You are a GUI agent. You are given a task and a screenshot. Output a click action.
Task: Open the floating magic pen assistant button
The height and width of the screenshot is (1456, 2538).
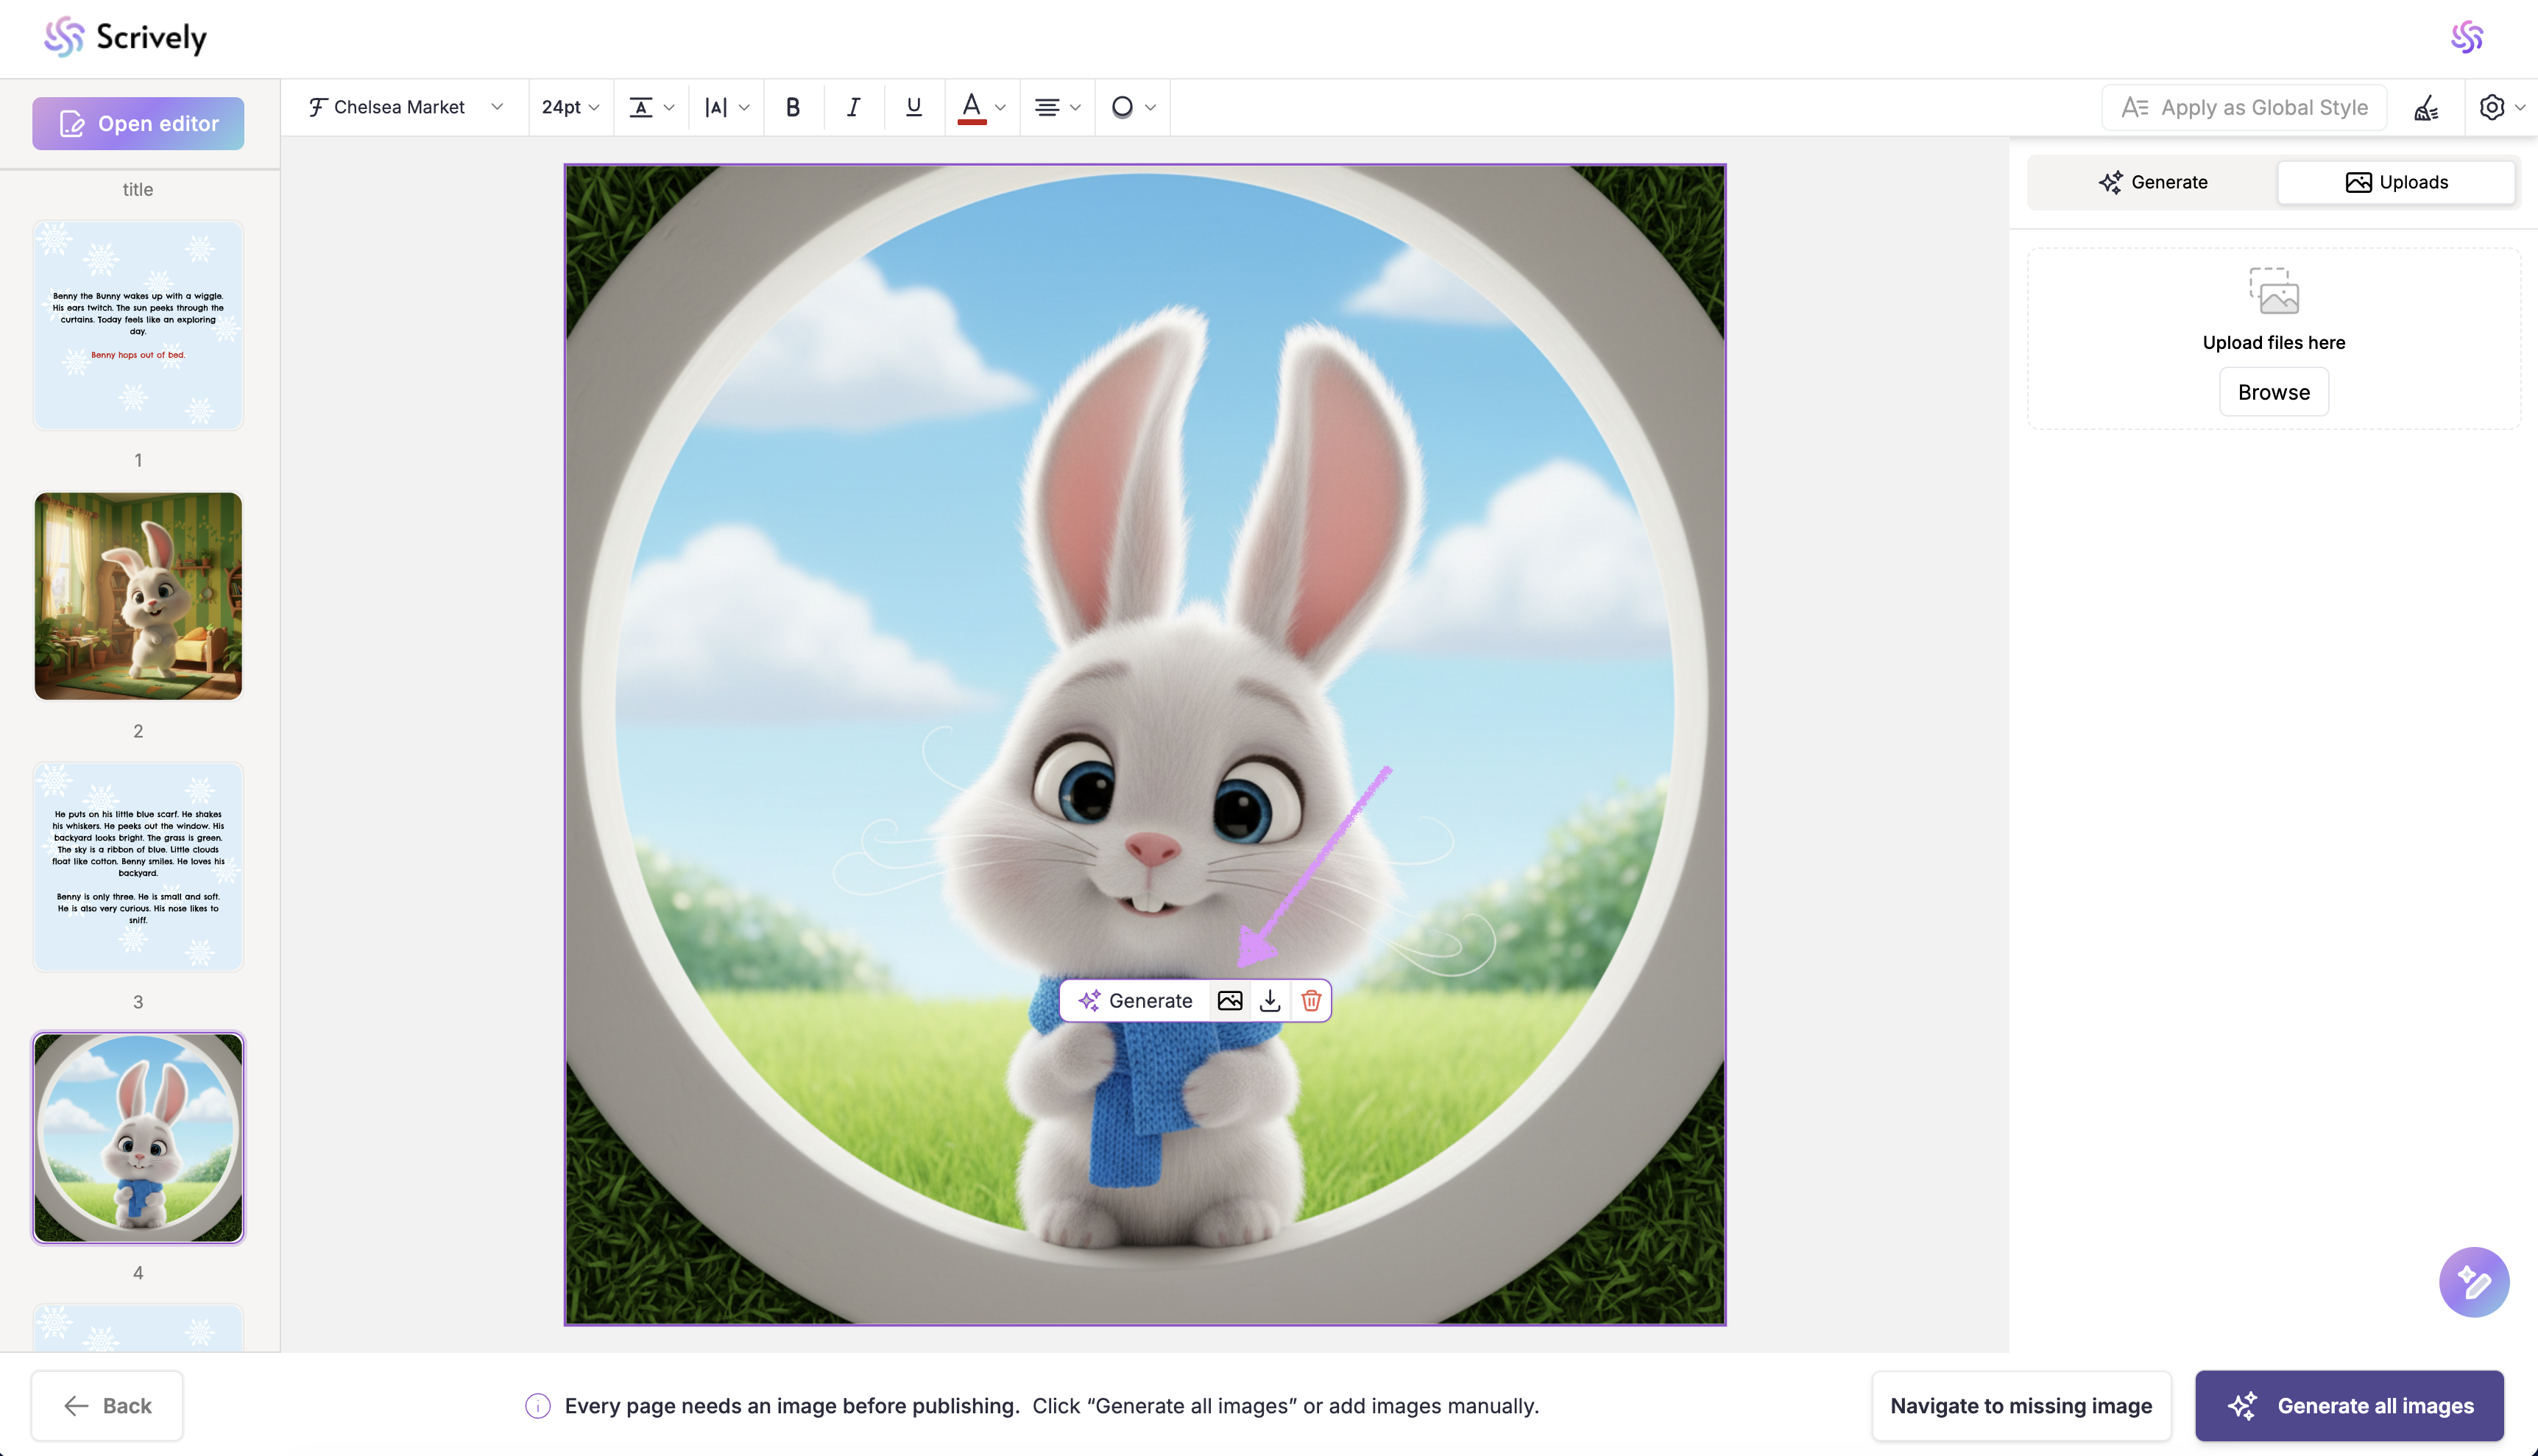click(x=2473, y=1282)
